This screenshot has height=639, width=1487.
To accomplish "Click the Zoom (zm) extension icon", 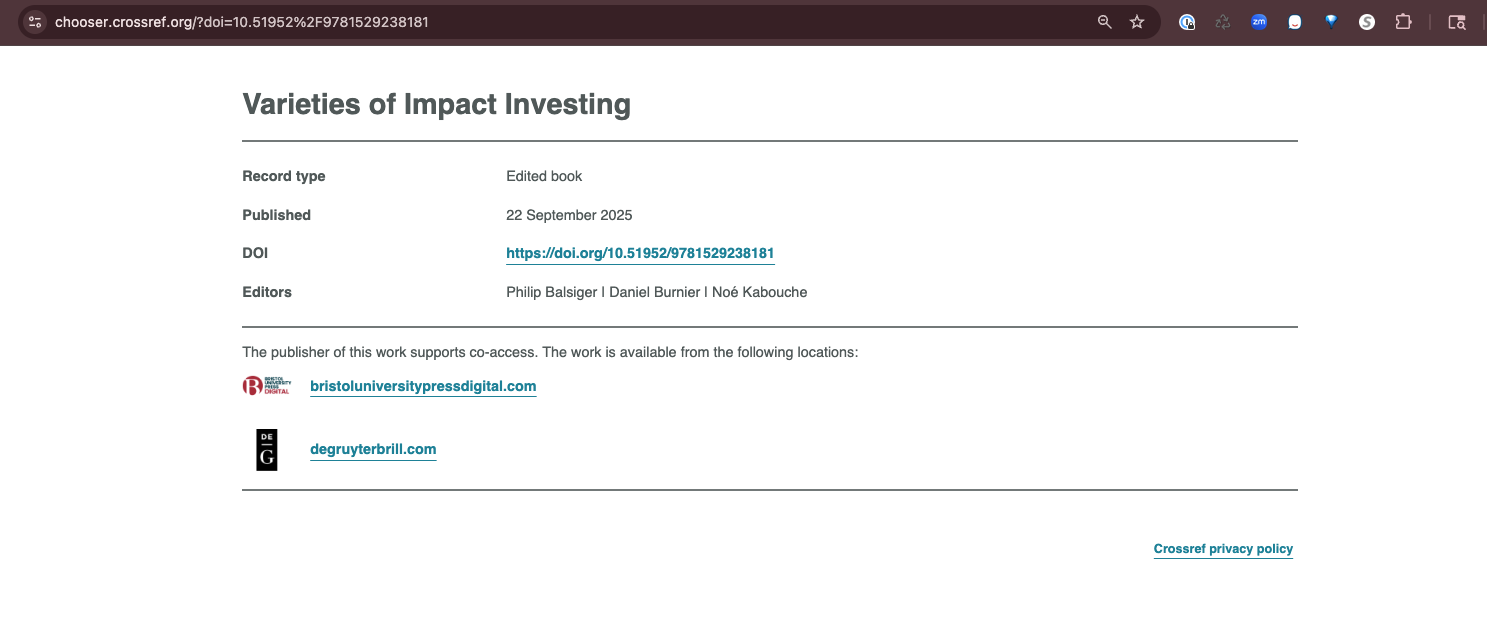I will click(x=1259, y=22).
